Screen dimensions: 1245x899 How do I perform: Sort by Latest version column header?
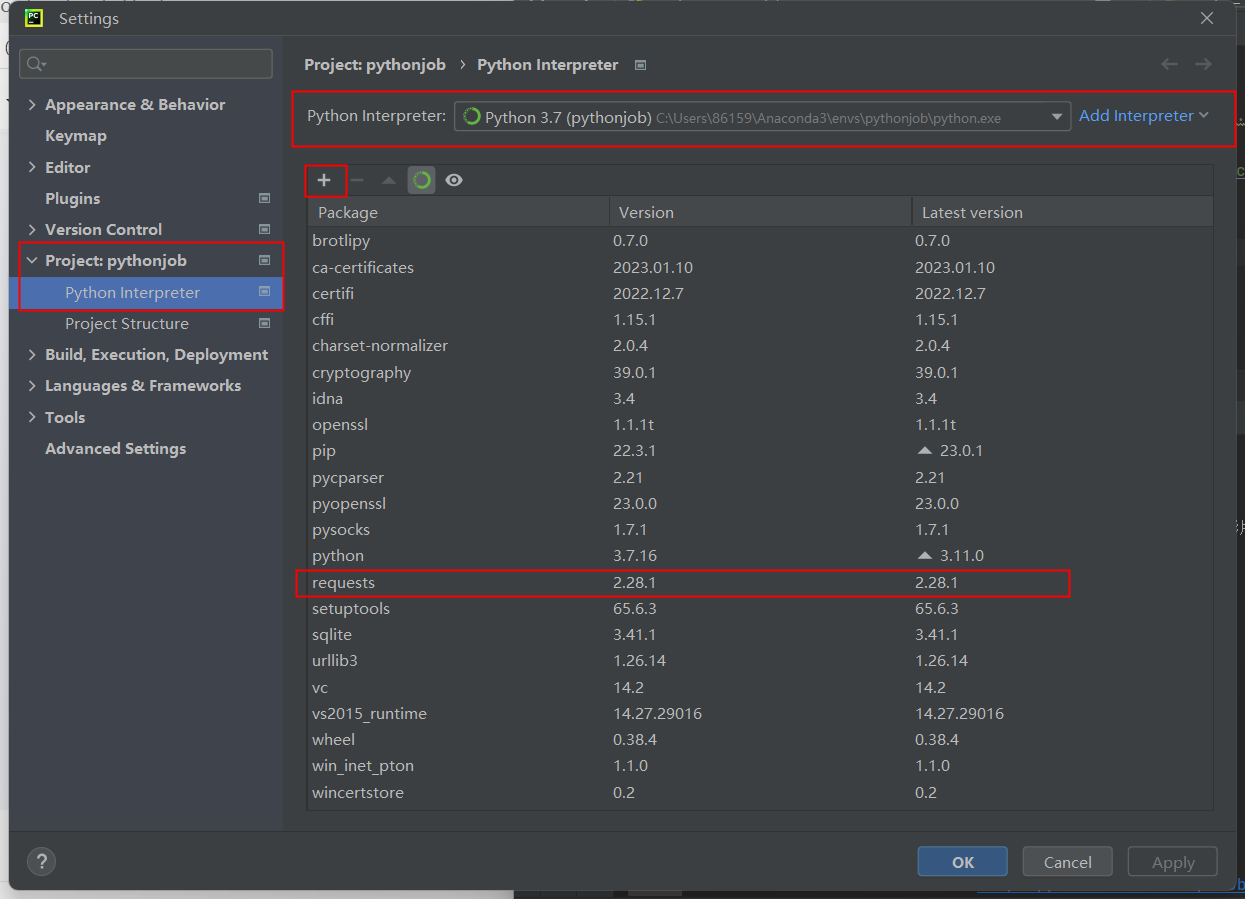1062,212
